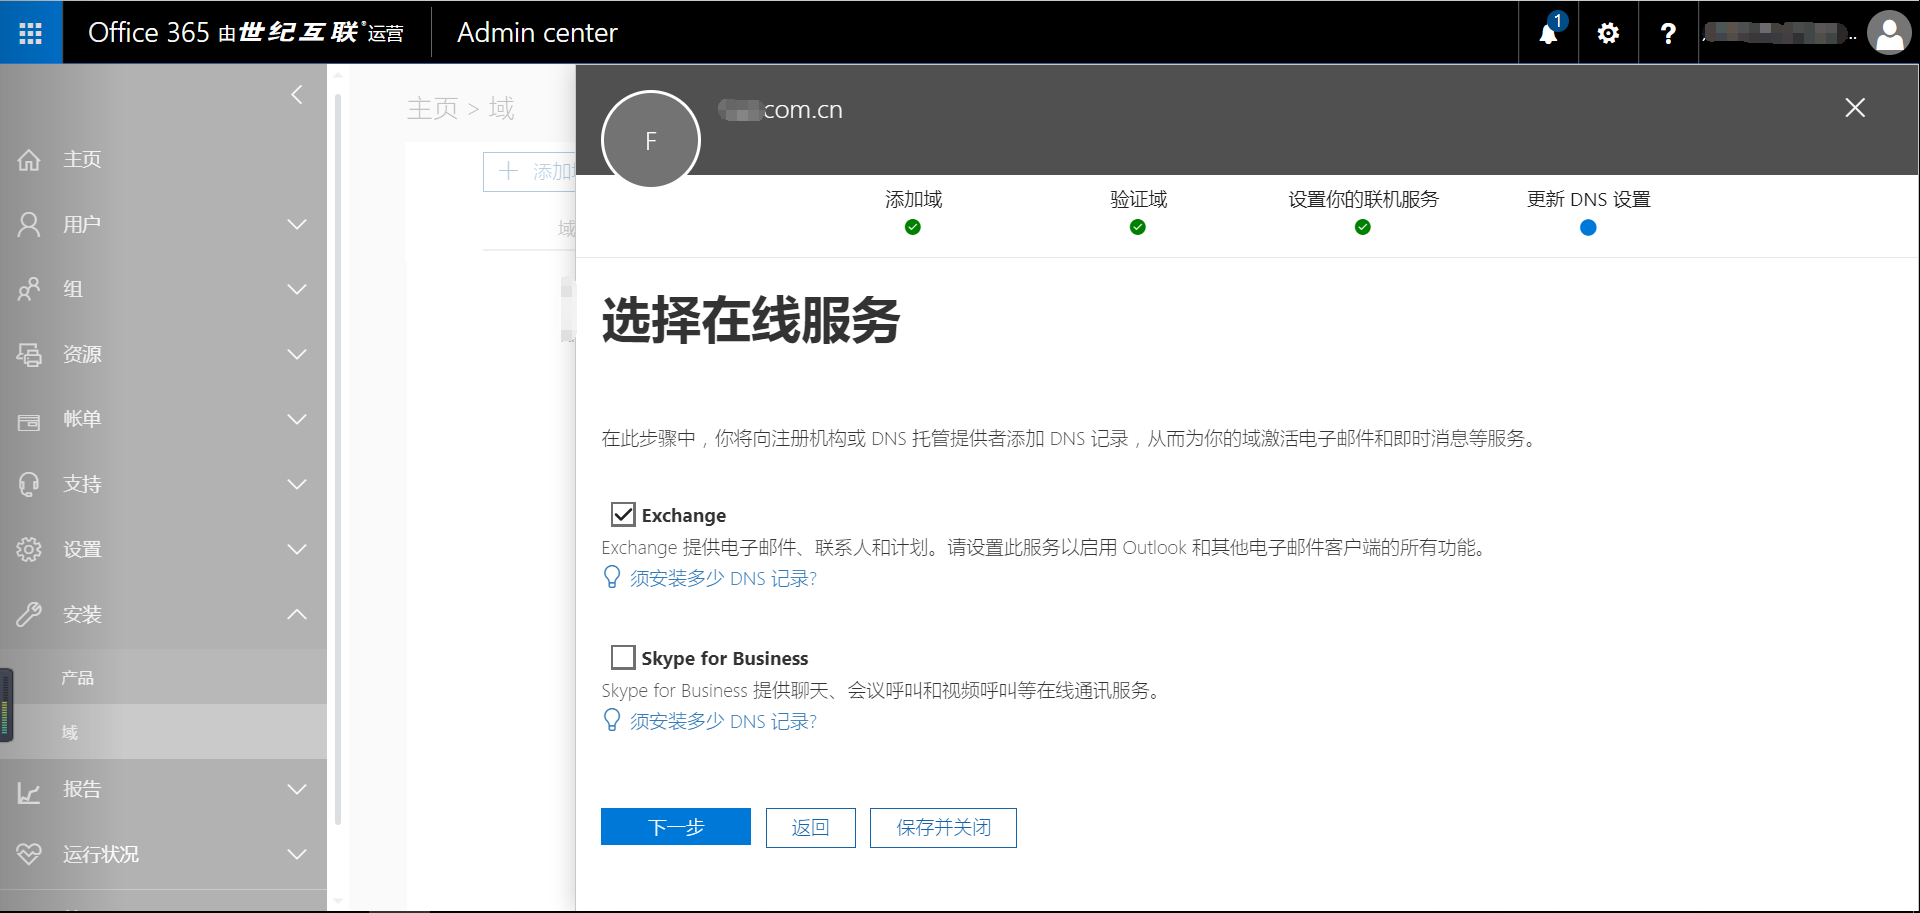Click the Setup wrench icon
The image size is (1920, 913).
[x=29, y=615]
